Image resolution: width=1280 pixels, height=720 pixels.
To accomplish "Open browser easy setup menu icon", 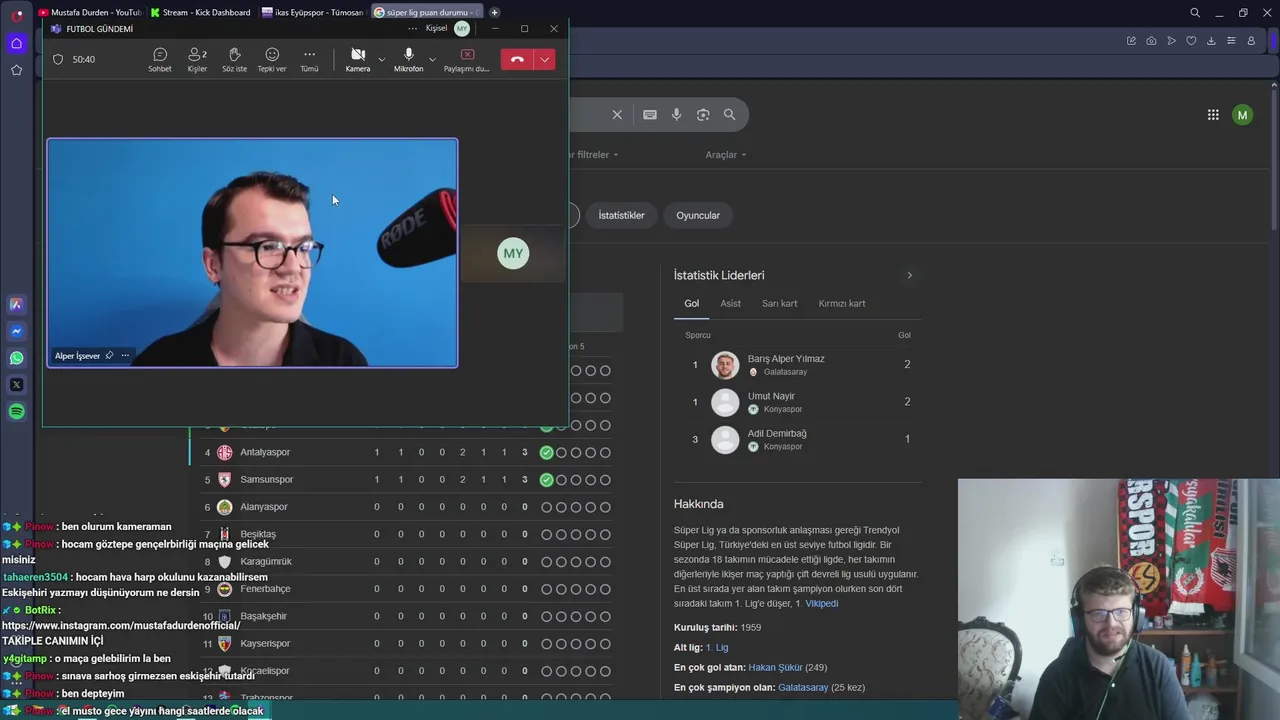I will click(x=1231, y=41).
